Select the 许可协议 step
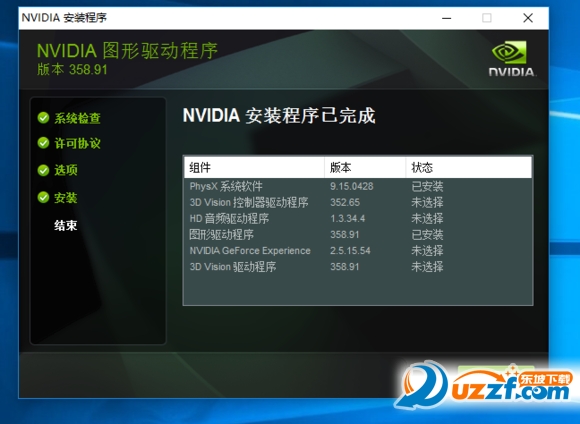The height and width of the screenshot is (424, 580). (77, 144)
